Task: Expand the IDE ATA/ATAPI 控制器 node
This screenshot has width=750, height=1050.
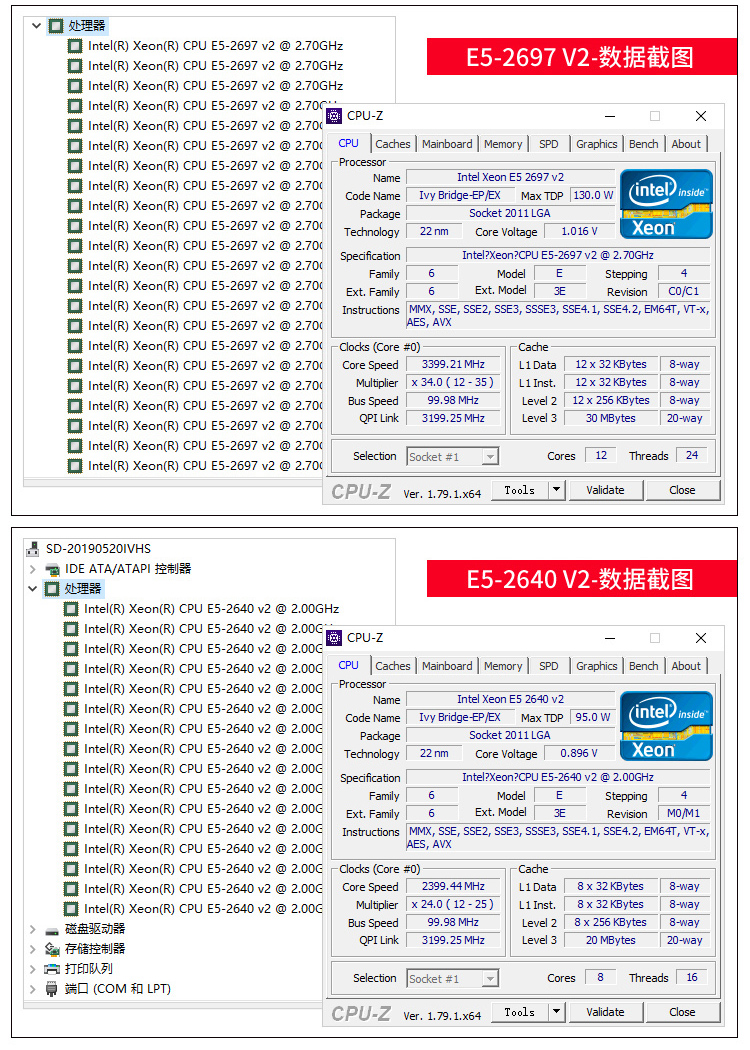Action: coord(32,569)
